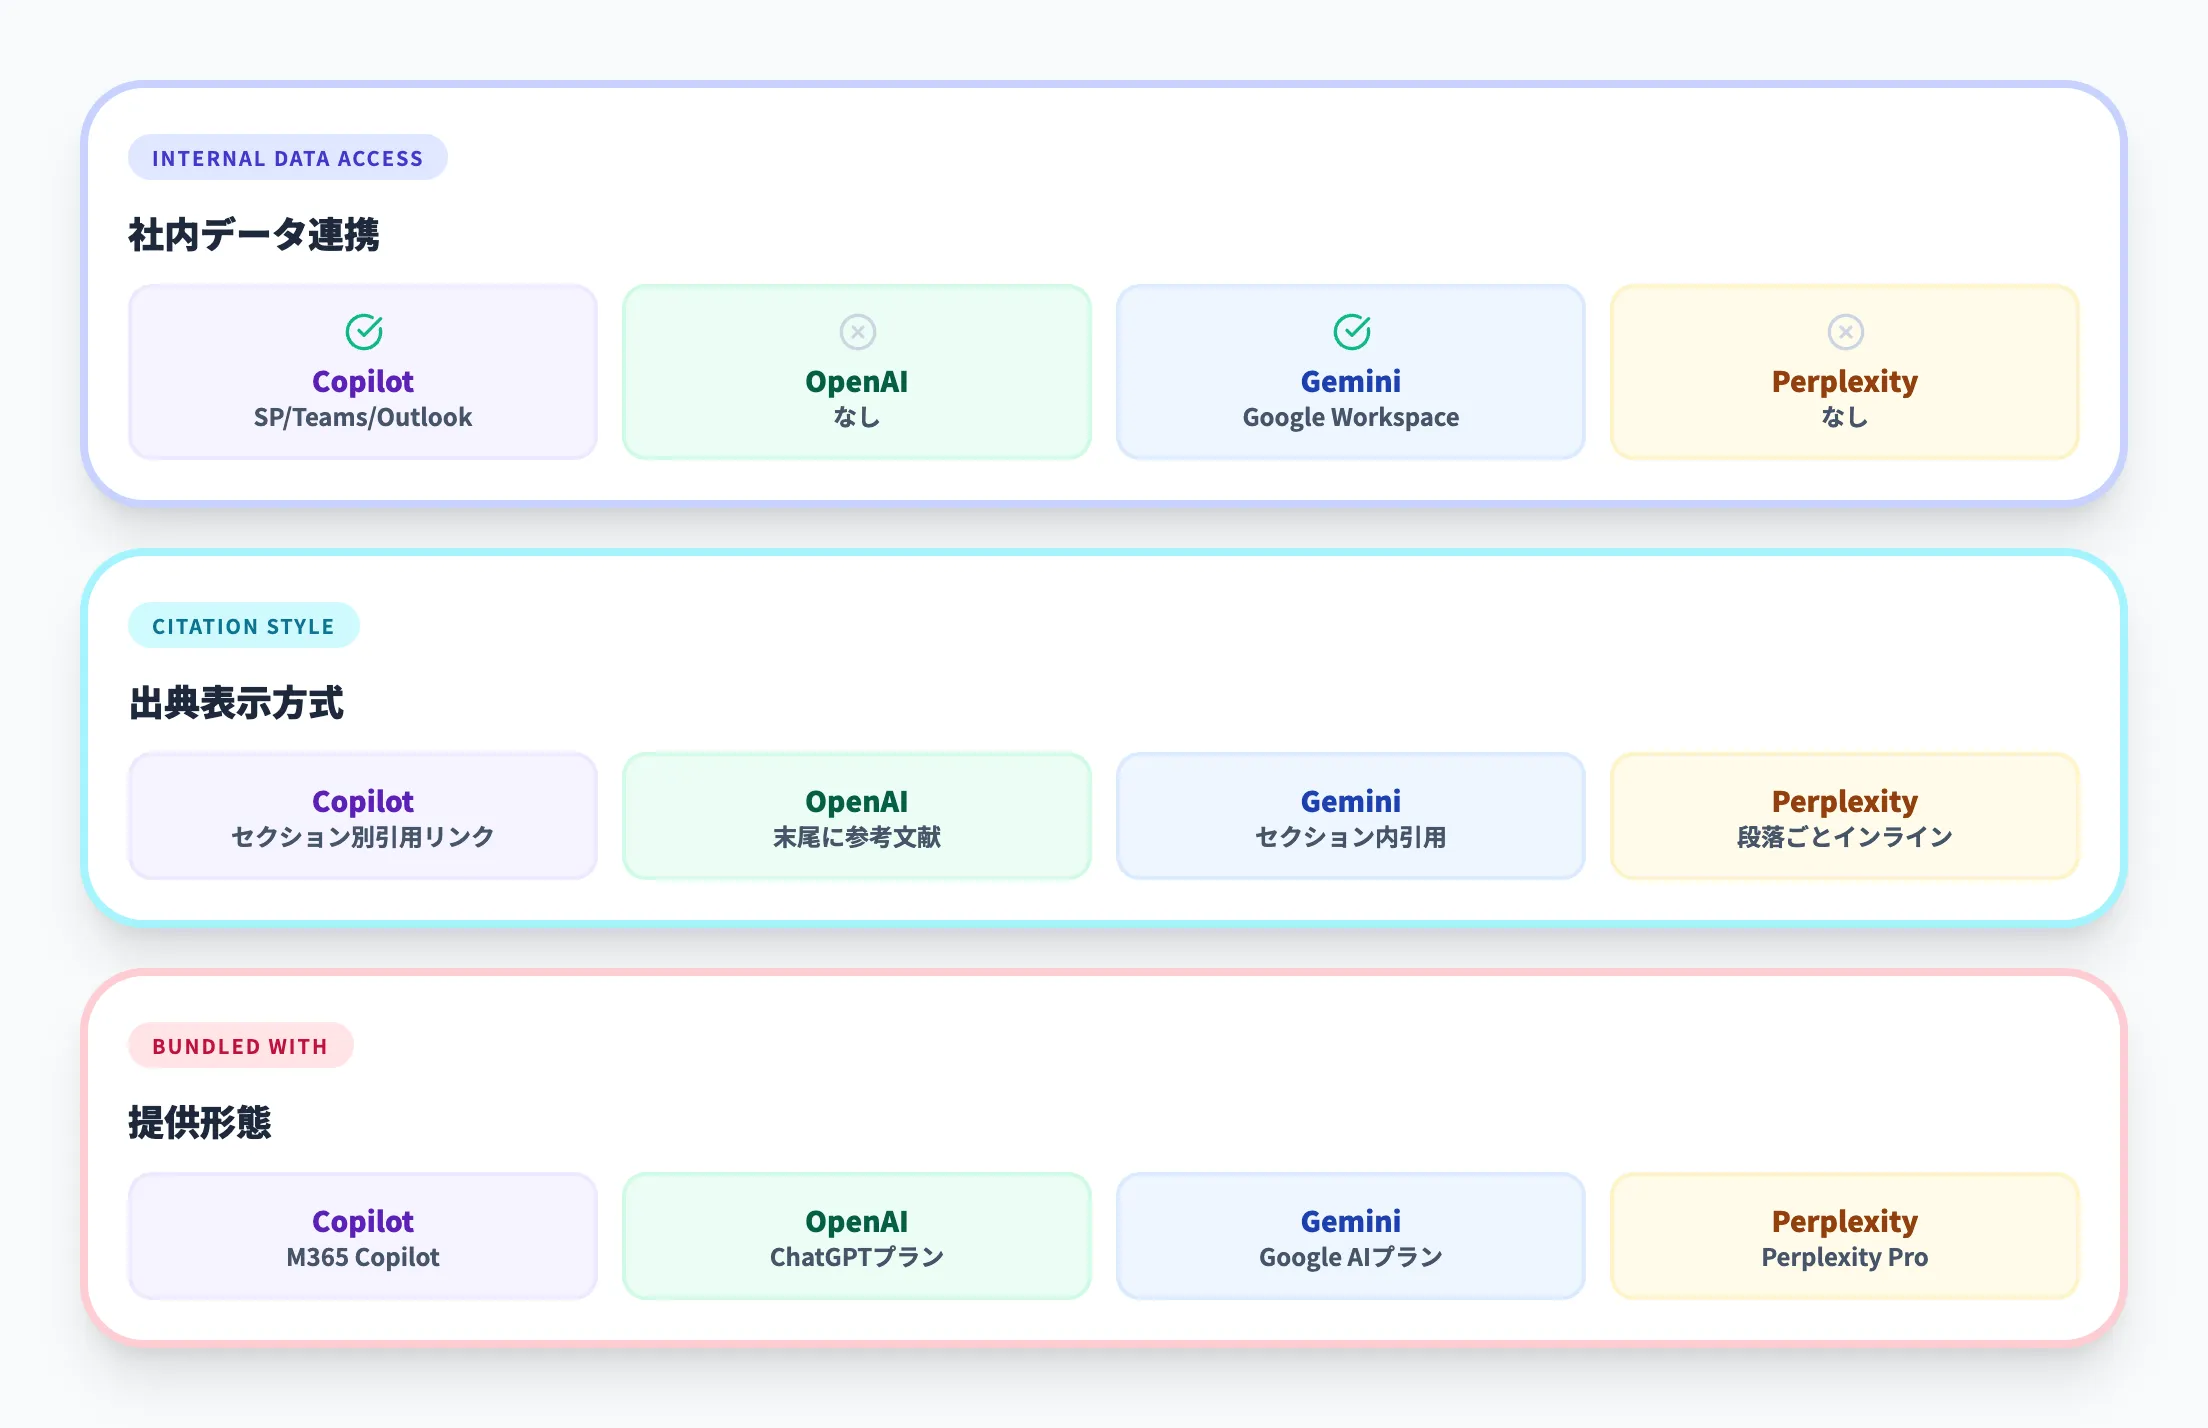Image resolution: width=2208 pixels, height=1428 pixels.
Task: Click the Gemini Google AIプラン card
Action: [x=1351, y=1237]
